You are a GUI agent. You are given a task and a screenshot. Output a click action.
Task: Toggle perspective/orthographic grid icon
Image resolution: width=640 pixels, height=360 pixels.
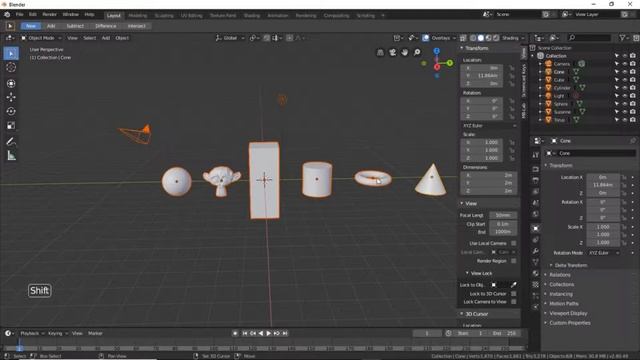pos(380,52)
